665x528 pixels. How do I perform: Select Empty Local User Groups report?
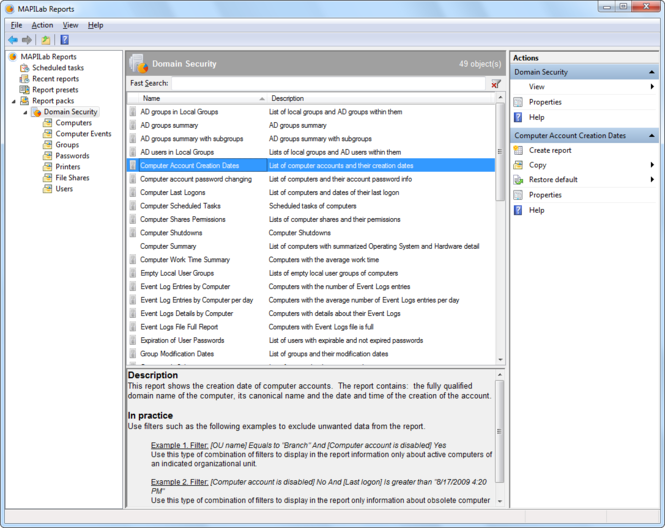coord(311,274)
